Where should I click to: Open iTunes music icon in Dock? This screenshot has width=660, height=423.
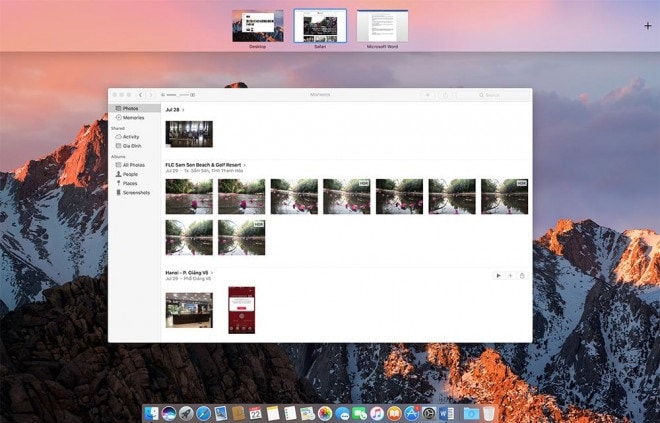(377, 414)
